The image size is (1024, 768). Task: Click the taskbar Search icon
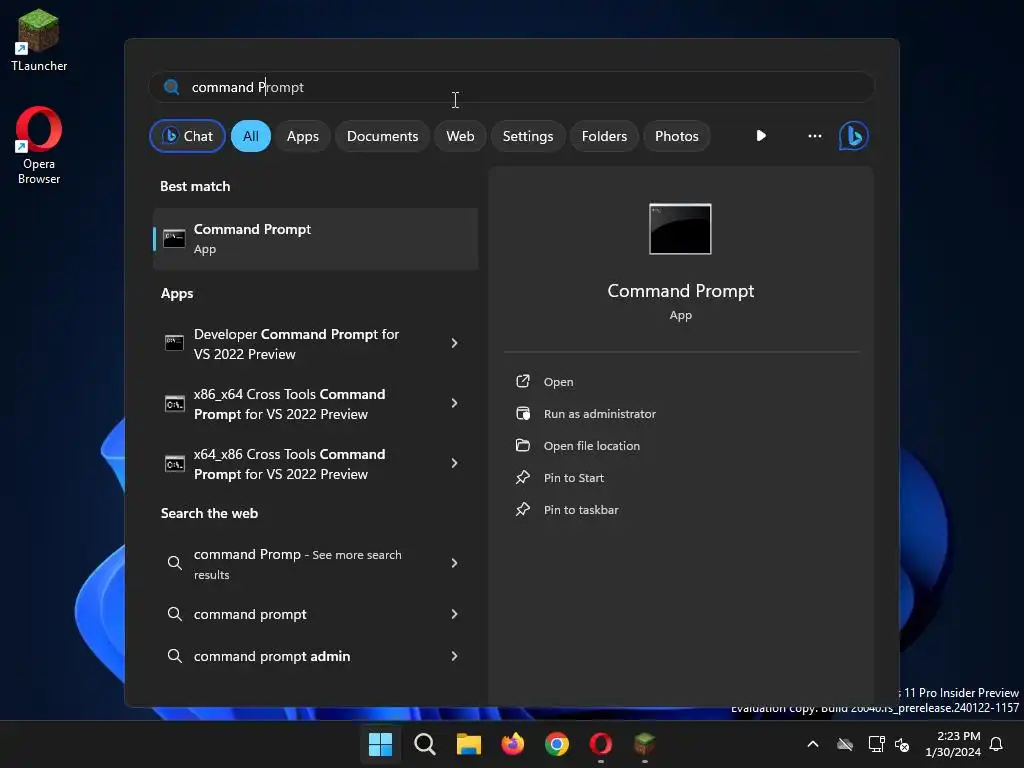point(424,744)
